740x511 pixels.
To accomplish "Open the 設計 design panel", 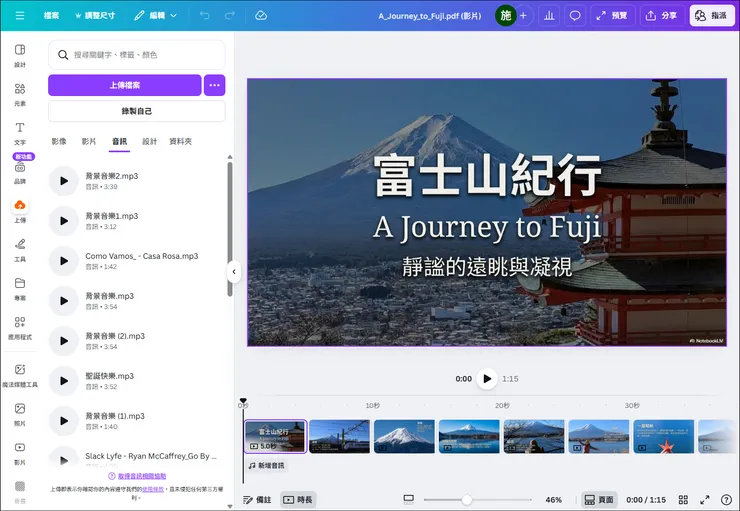I will point(20,55).
